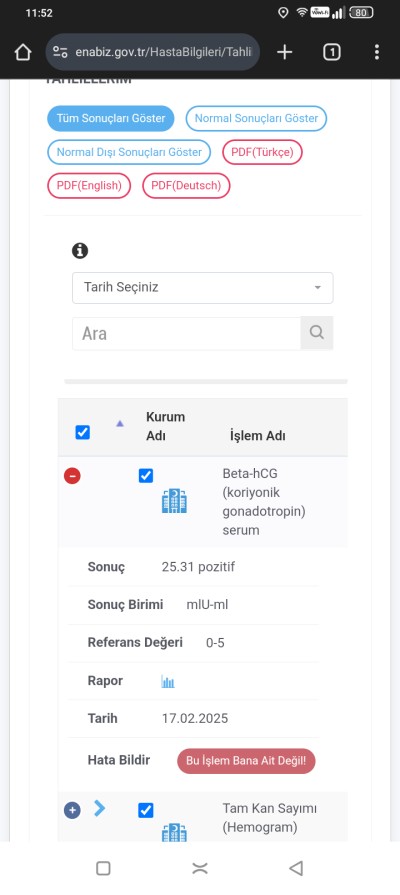Select Normal Dışı Sonuçları Göster filter
Viewport: 400px width, 895px height.
tap(129, 152)
